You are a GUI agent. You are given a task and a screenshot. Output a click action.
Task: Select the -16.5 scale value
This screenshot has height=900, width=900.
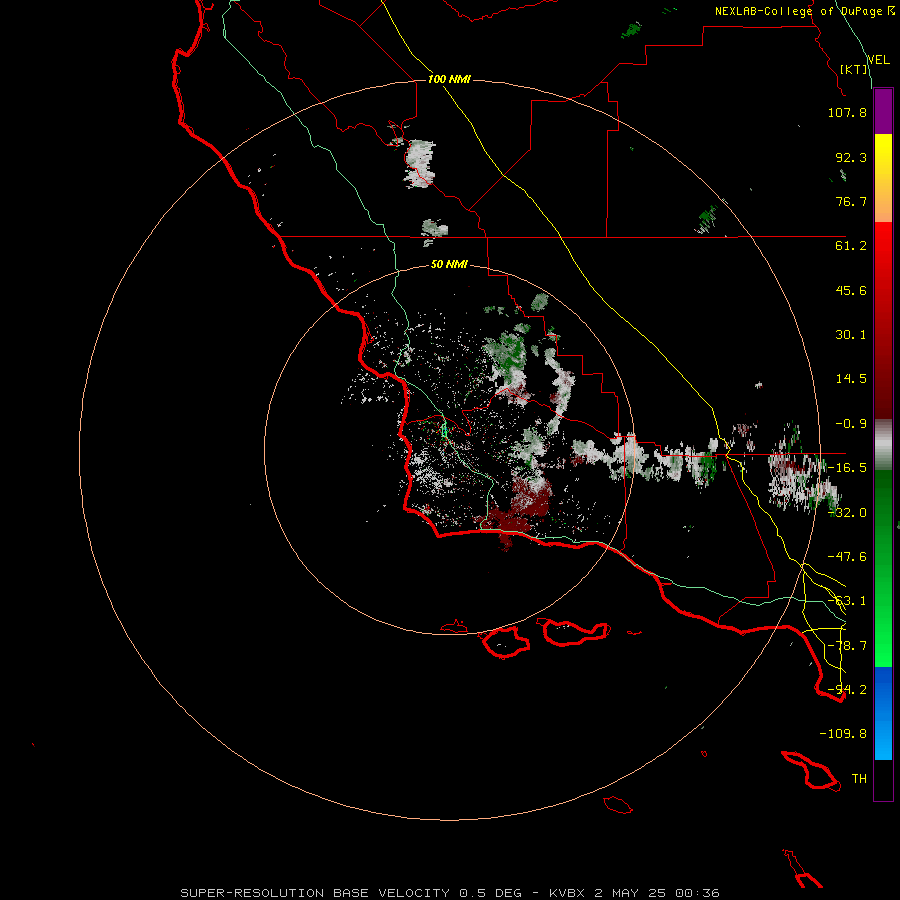(x=847, y=468)
